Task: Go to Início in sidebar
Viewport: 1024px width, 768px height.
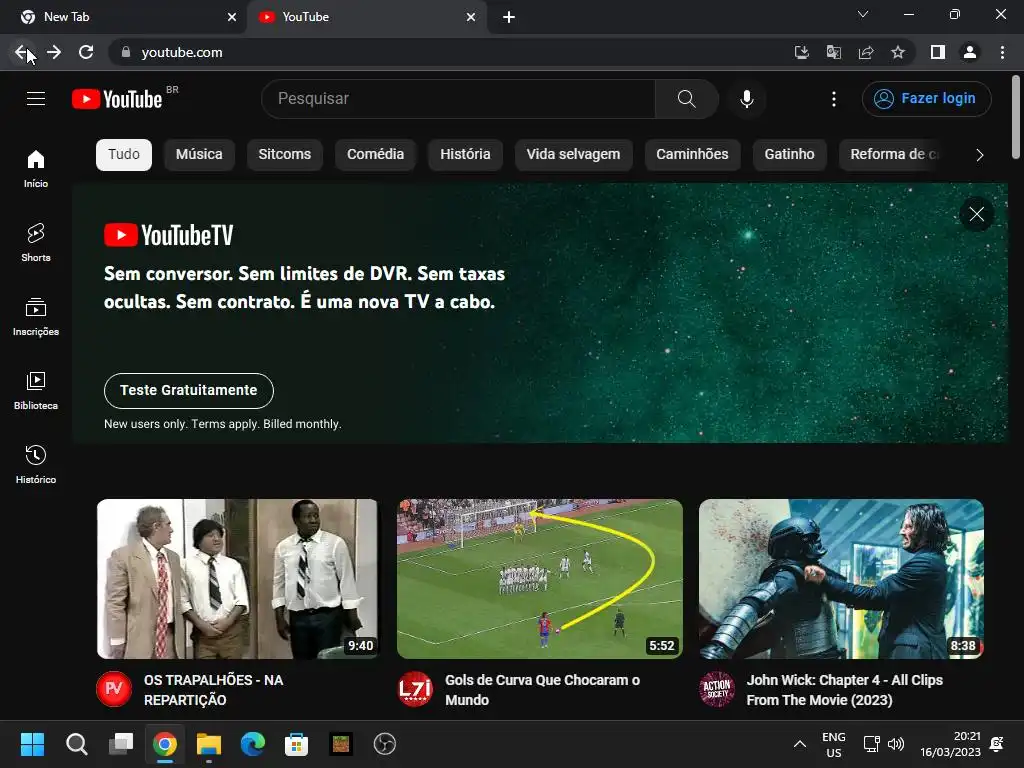Action: [36, 168]
